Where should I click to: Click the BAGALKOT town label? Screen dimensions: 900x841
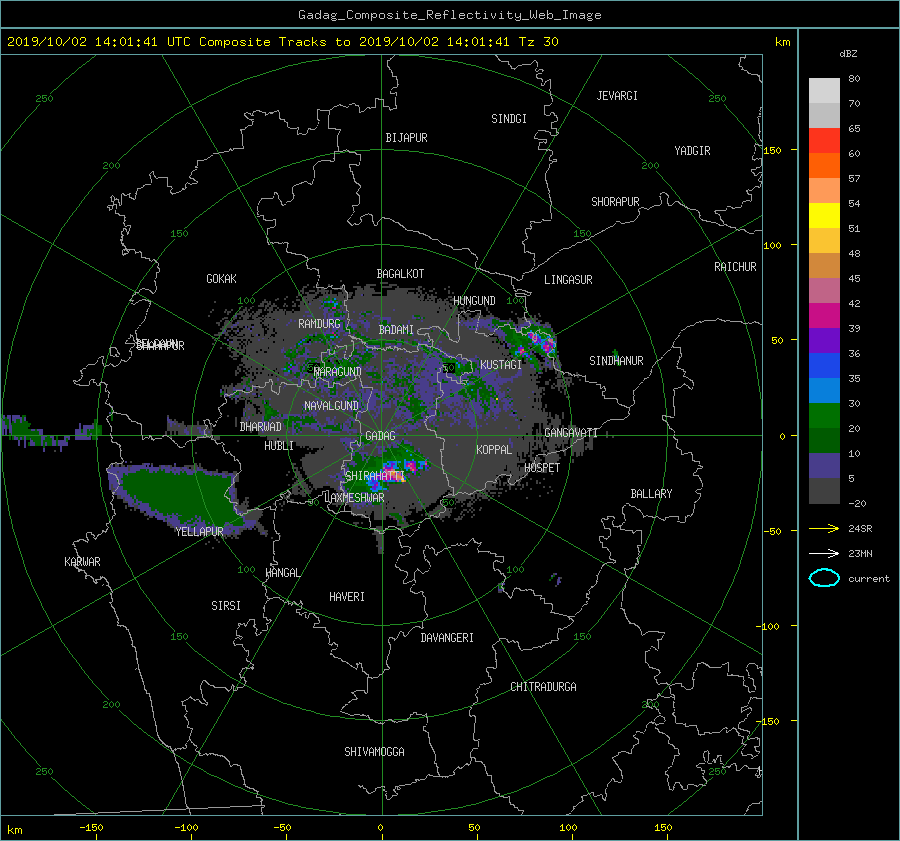point(400,274)
